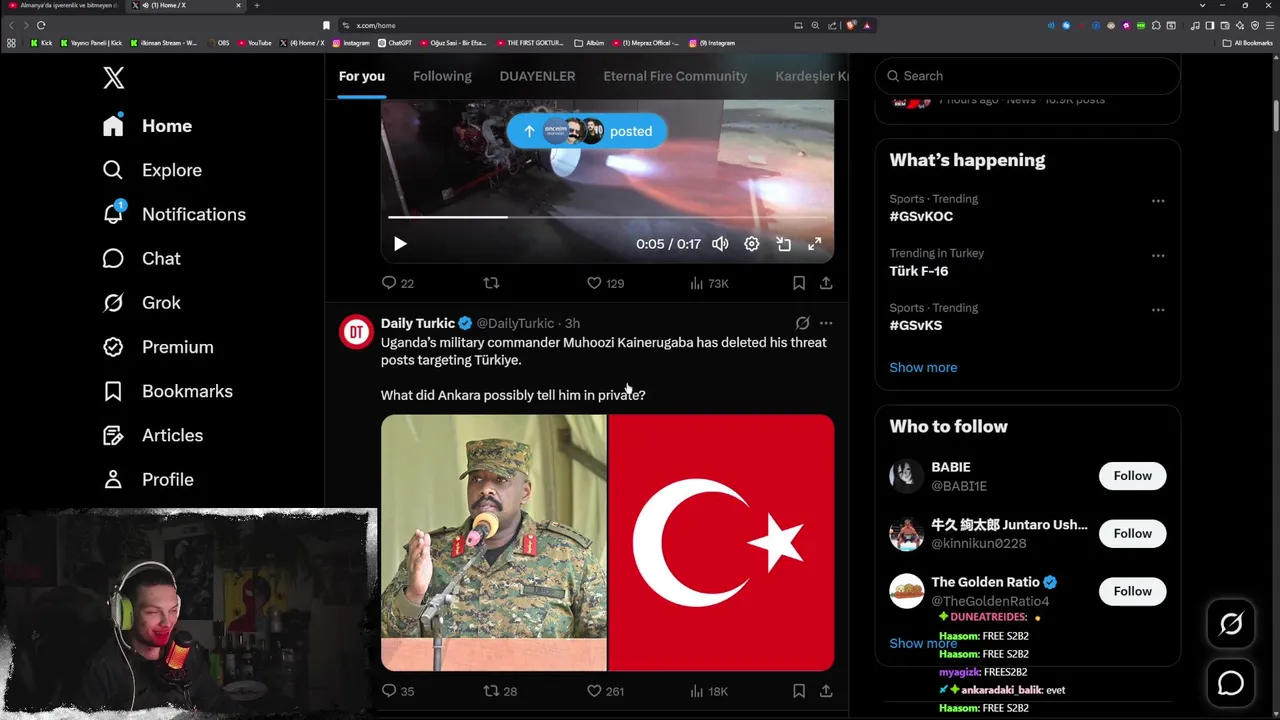The height and width of the screenshot is (720, 1280).
Task: Share the video post
Action: [x=826, y=283]
